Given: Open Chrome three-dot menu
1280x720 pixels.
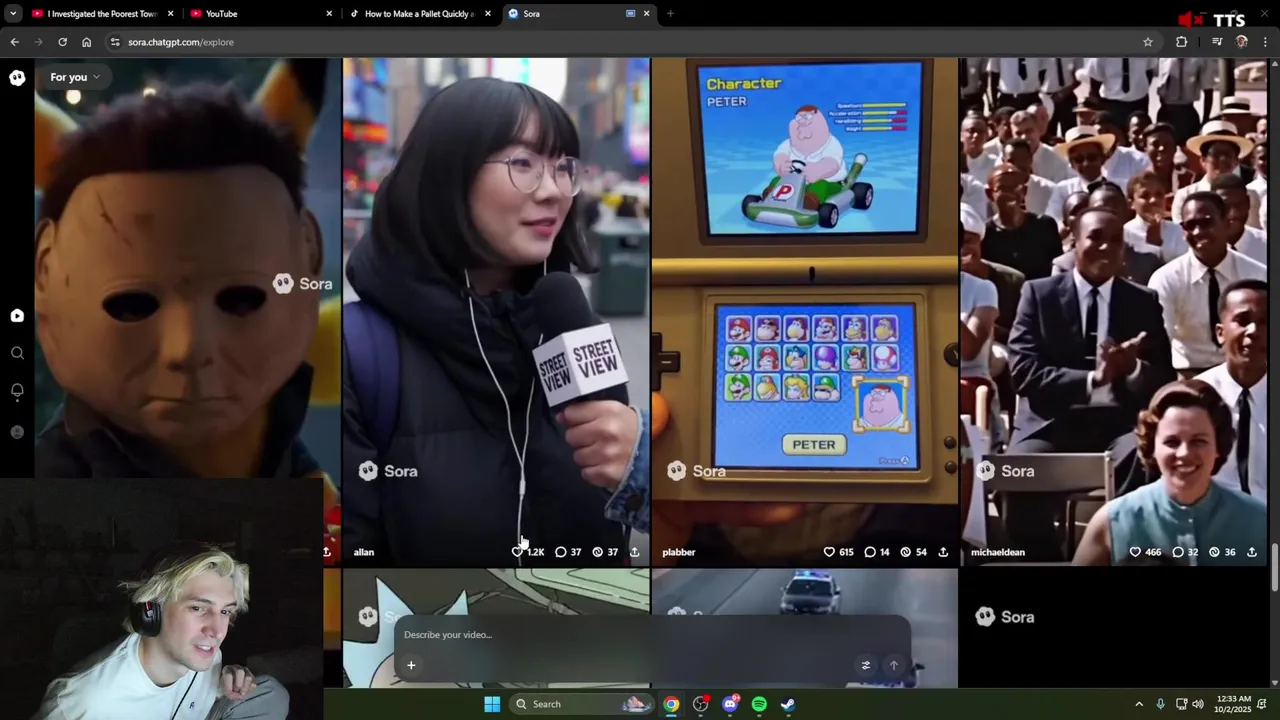Looking at the screenshot, I should click(1266, 42).
